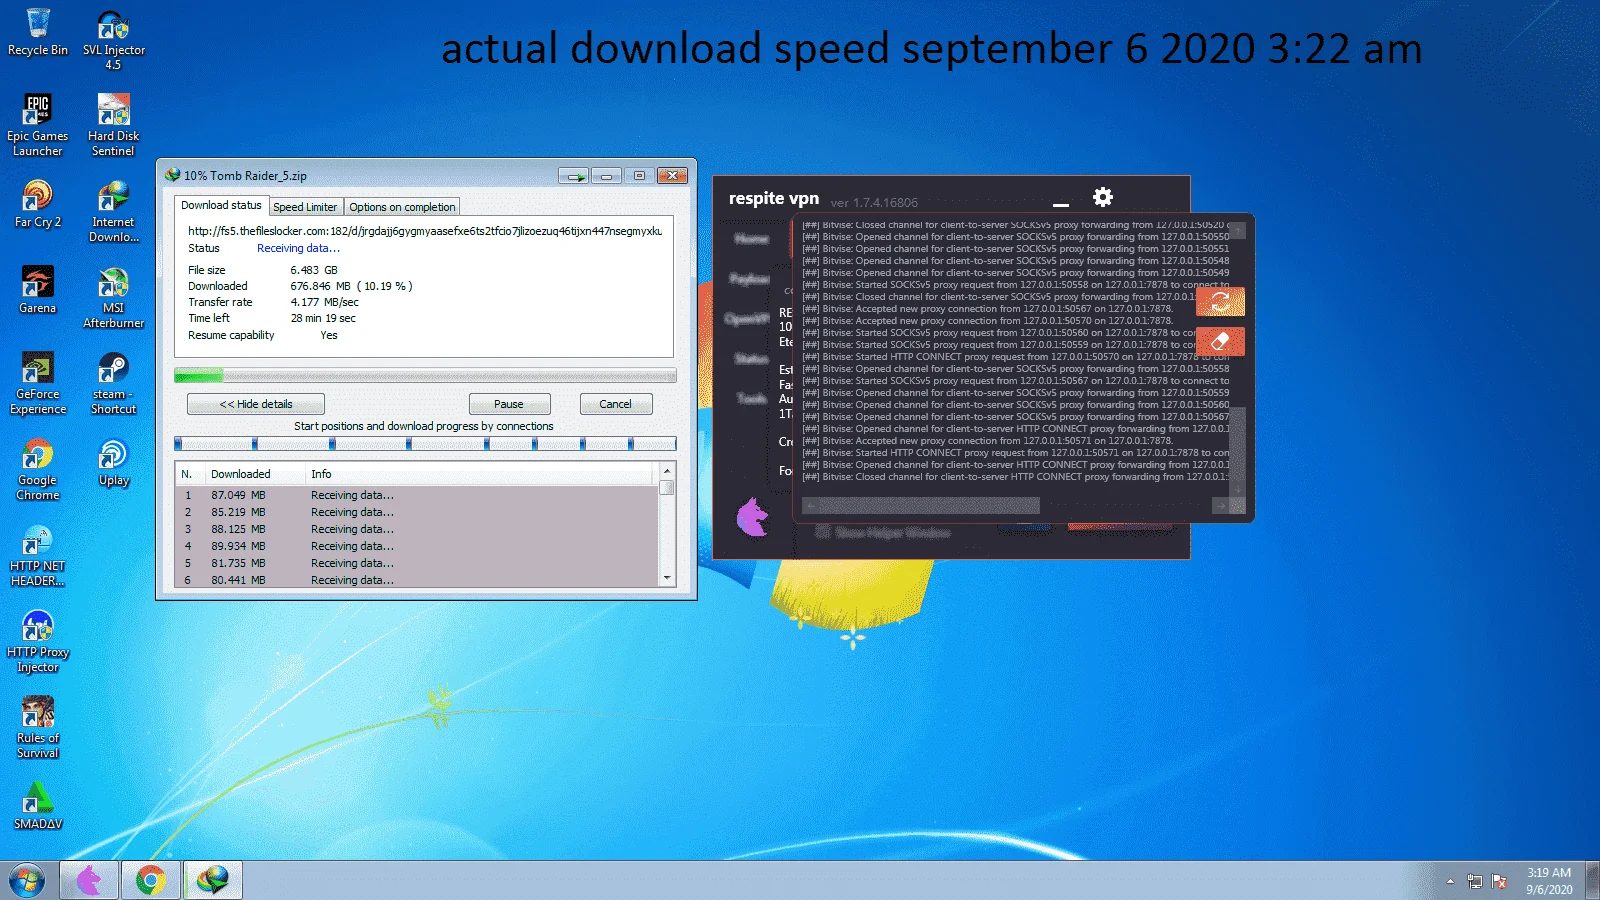
Task: Select connection row 1 with 87.049 MB
Action: tap(417, 495)
